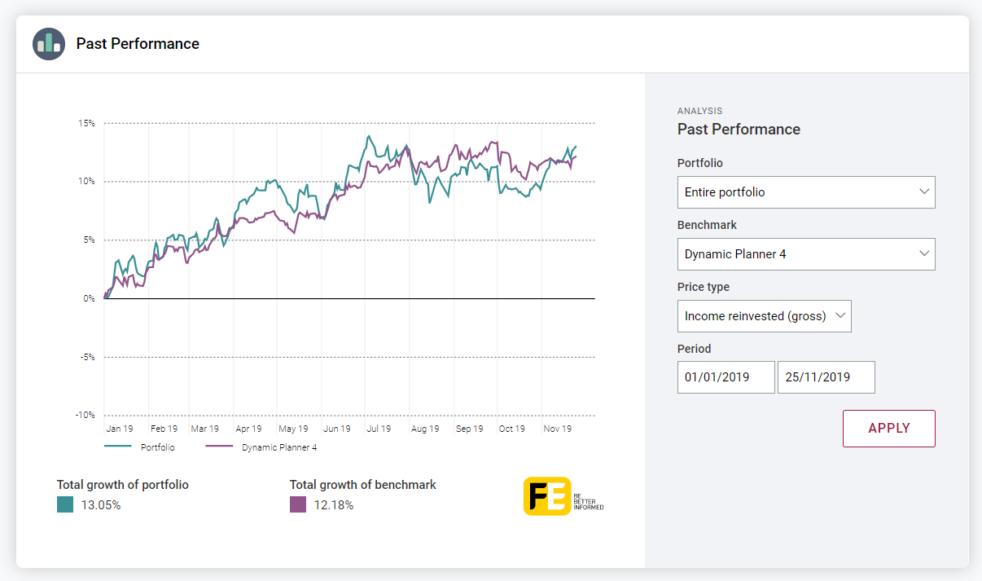The image size is (982, 581).
Task: Click the Benchmark dropdown chevron icon
Action: [925, 254]
